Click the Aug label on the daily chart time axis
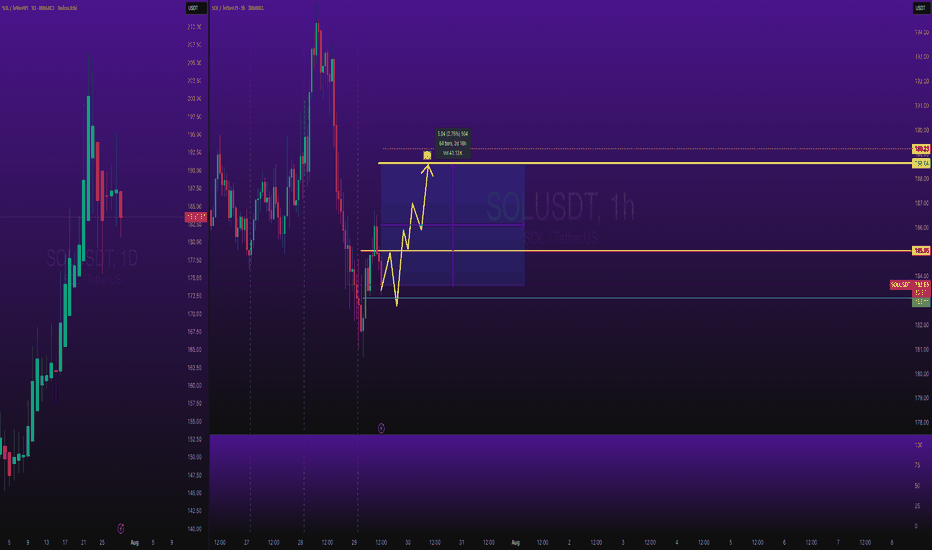Image resolution: width=932 pixels, height=550 pixels. point(134,542)
